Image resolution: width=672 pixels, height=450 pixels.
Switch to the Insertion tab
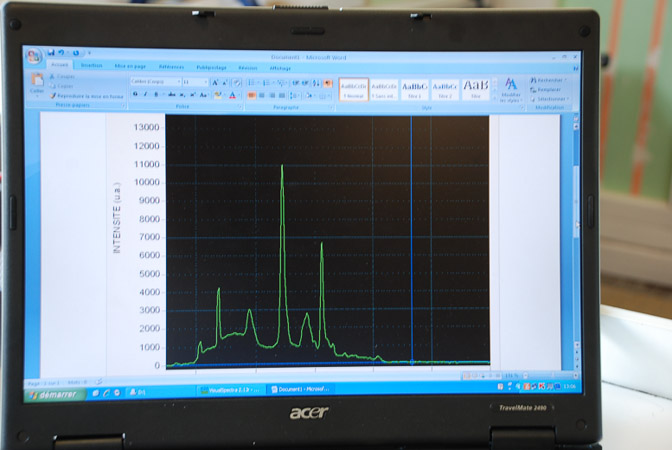(x=92, y=66)
